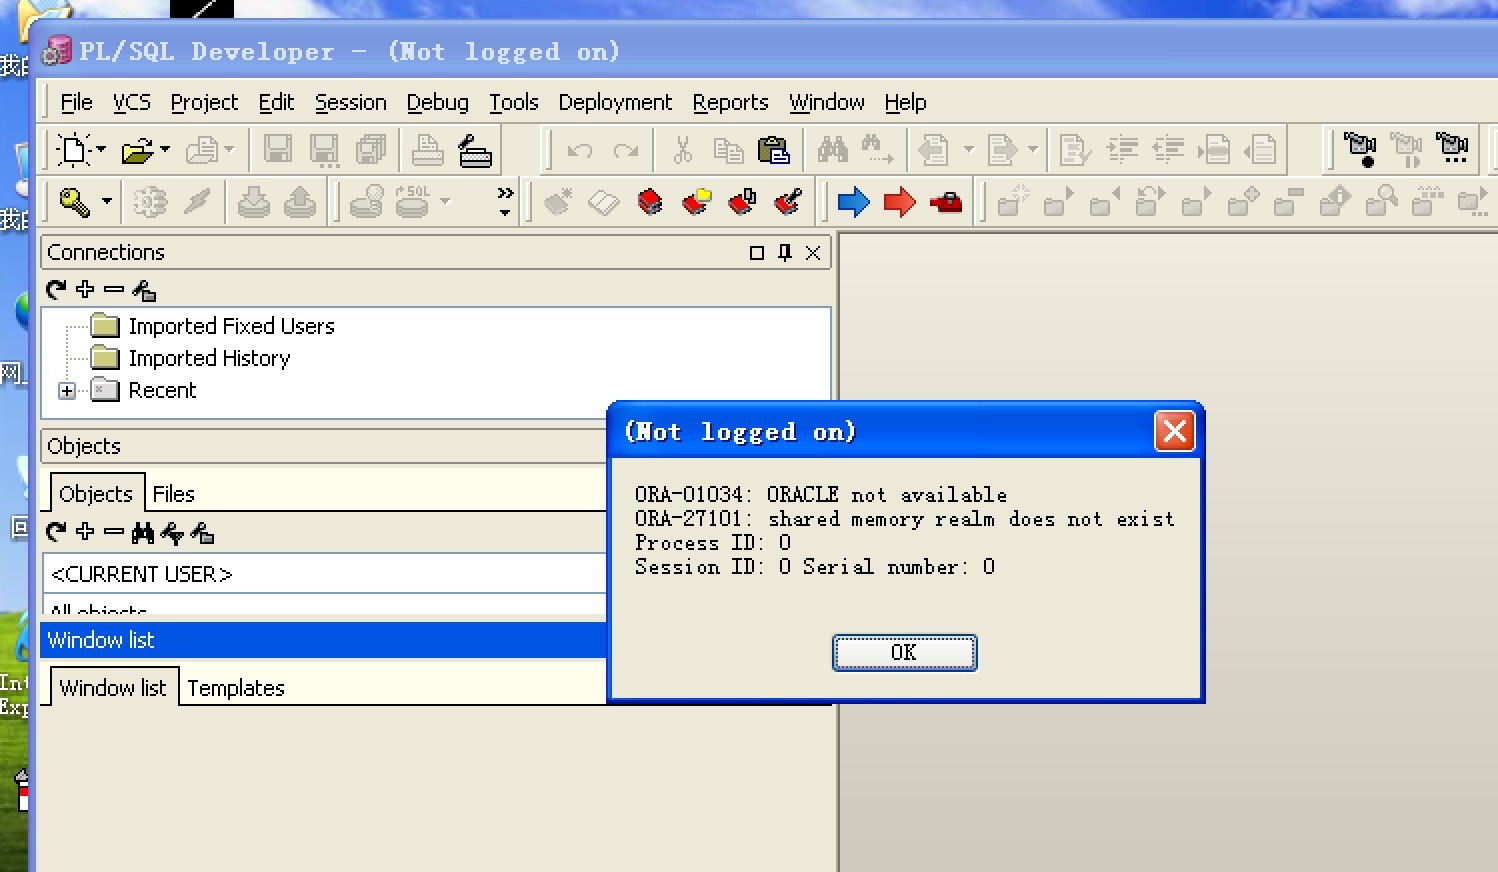The height and width of the screenshot is (872, 1498).
Task: Open the File menu
Action: point(76,102)
